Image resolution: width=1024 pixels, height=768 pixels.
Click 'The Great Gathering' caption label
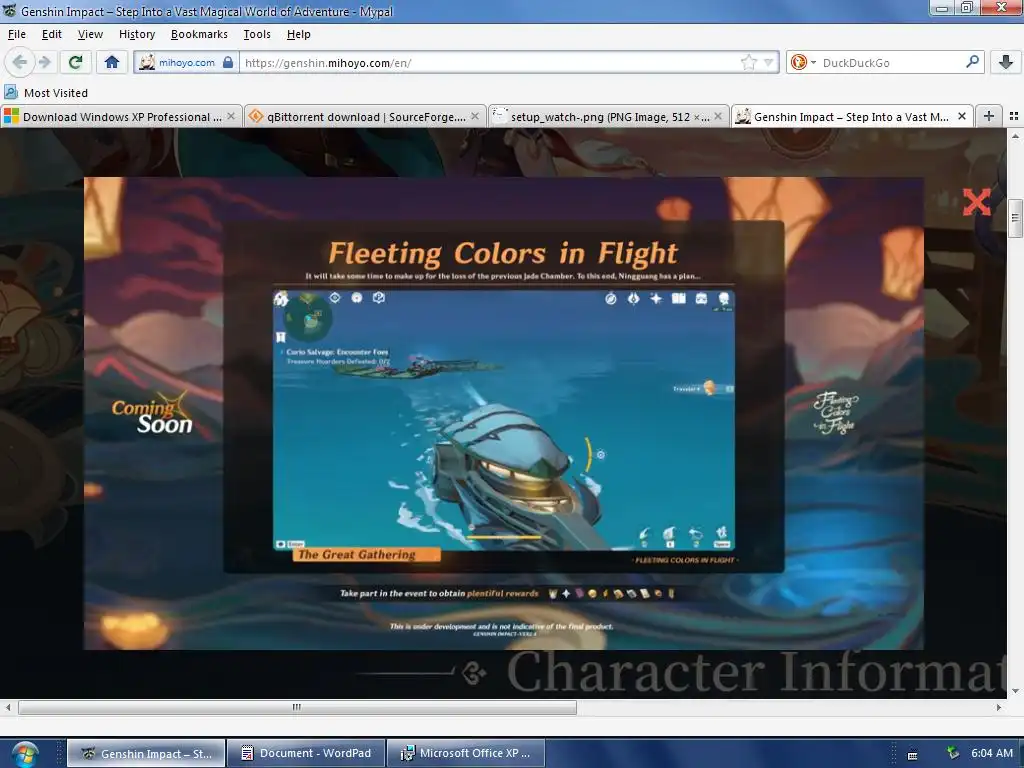[366, 554]
